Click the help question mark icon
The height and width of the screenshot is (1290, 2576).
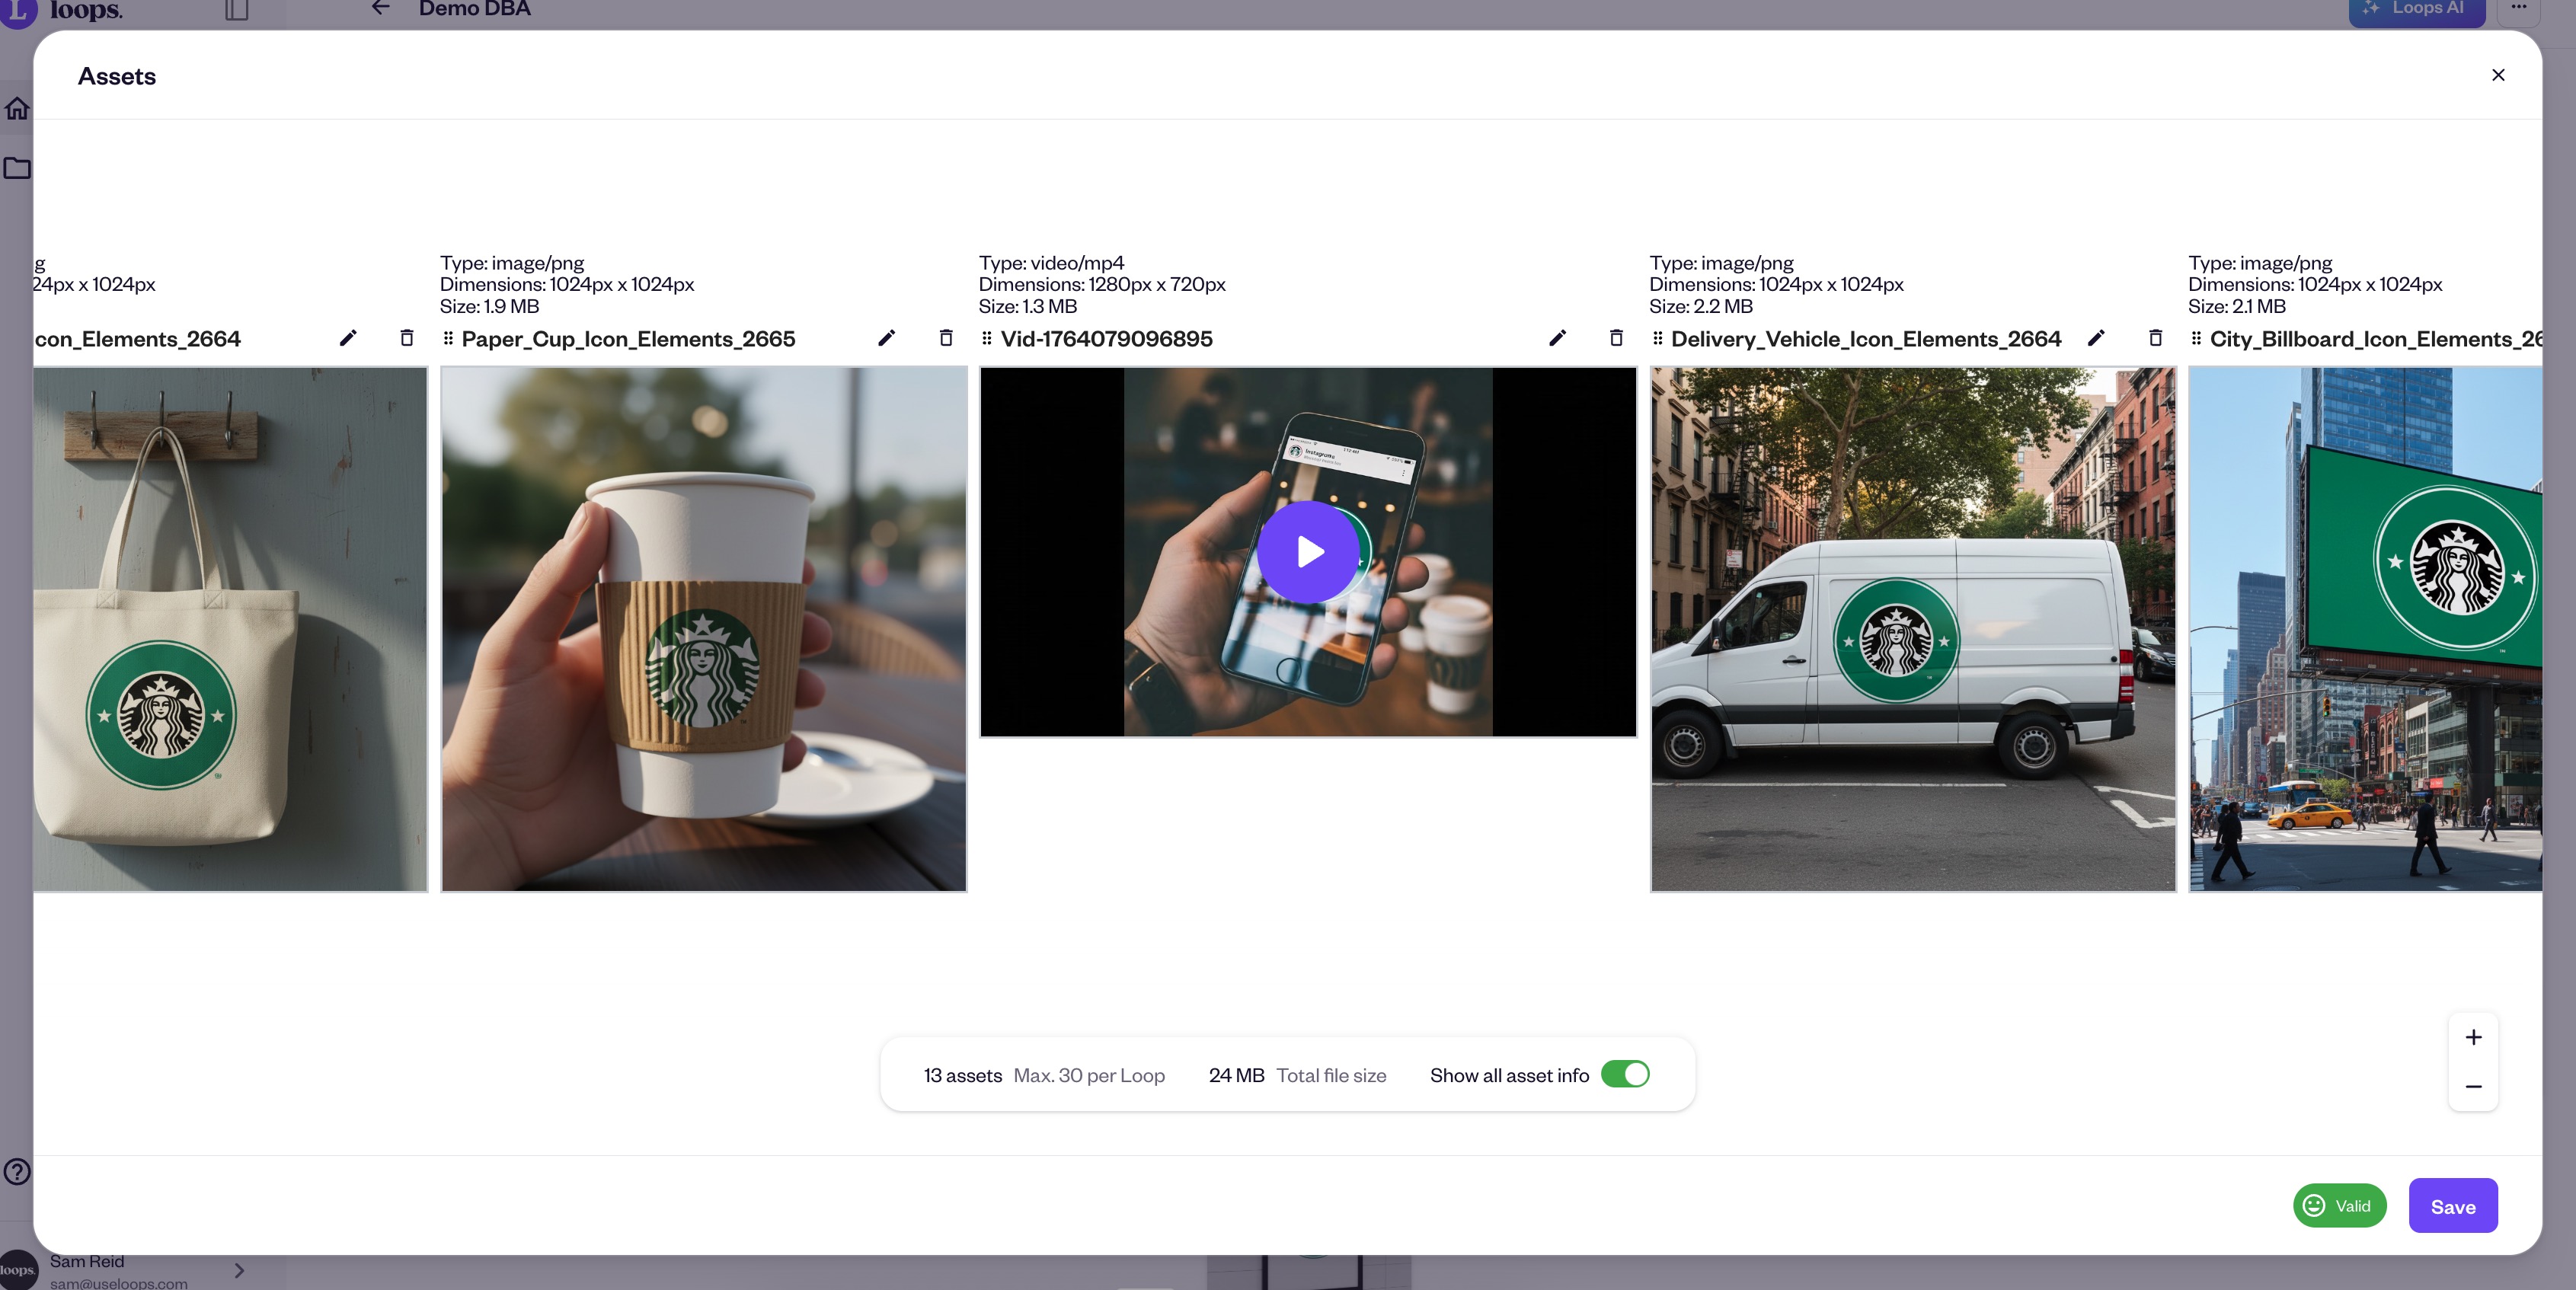(x=16, y=1172)
